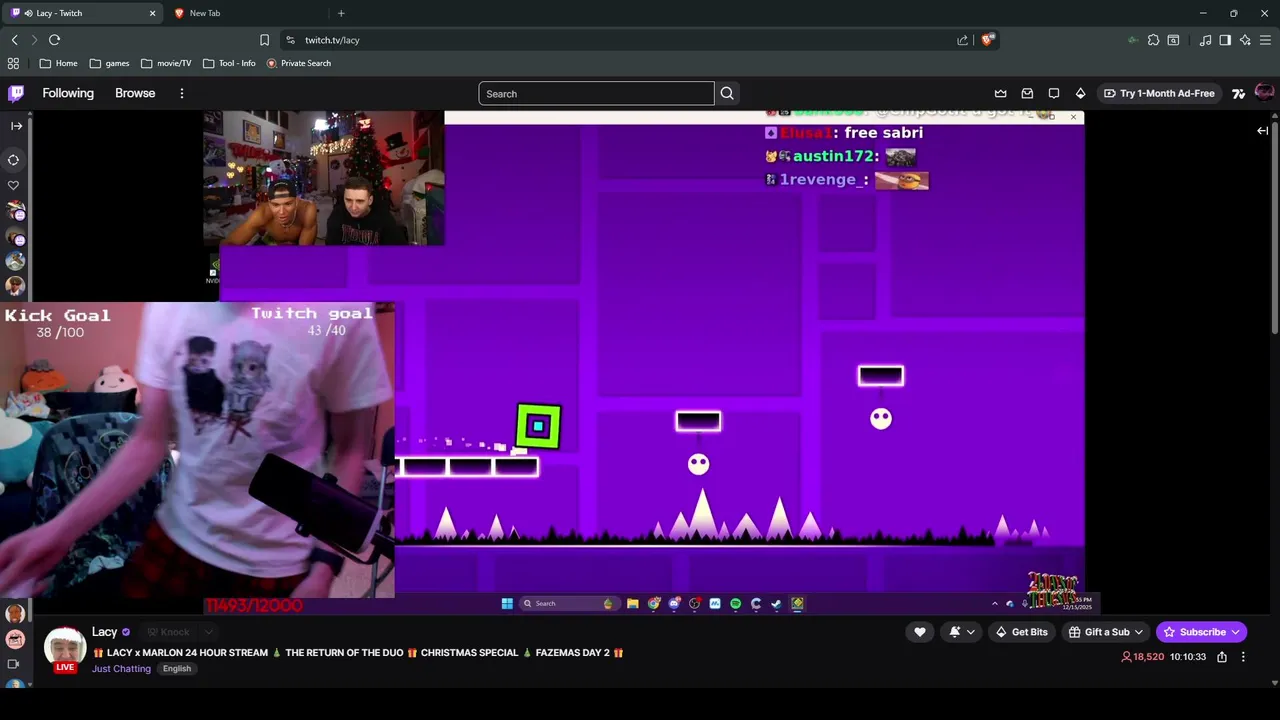Viewport: 1280px width, 720px height.
Task: Open the Twitch home logo
Action: 16,93
